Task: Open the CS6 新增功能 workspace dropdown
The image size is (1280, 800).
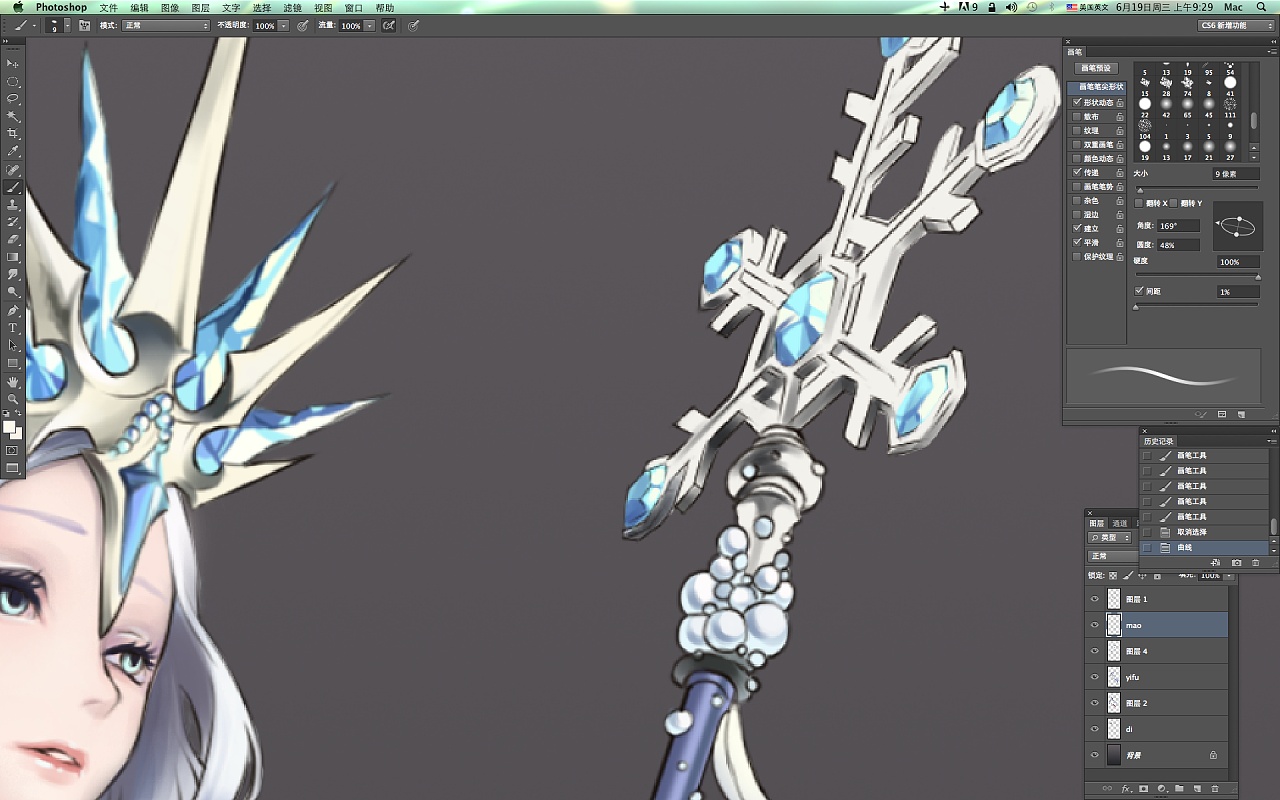Action: [x=1237, y=25]
